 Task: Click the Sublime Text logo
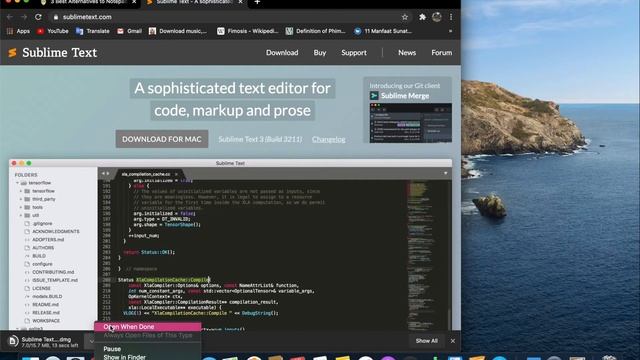click(53, 53)
